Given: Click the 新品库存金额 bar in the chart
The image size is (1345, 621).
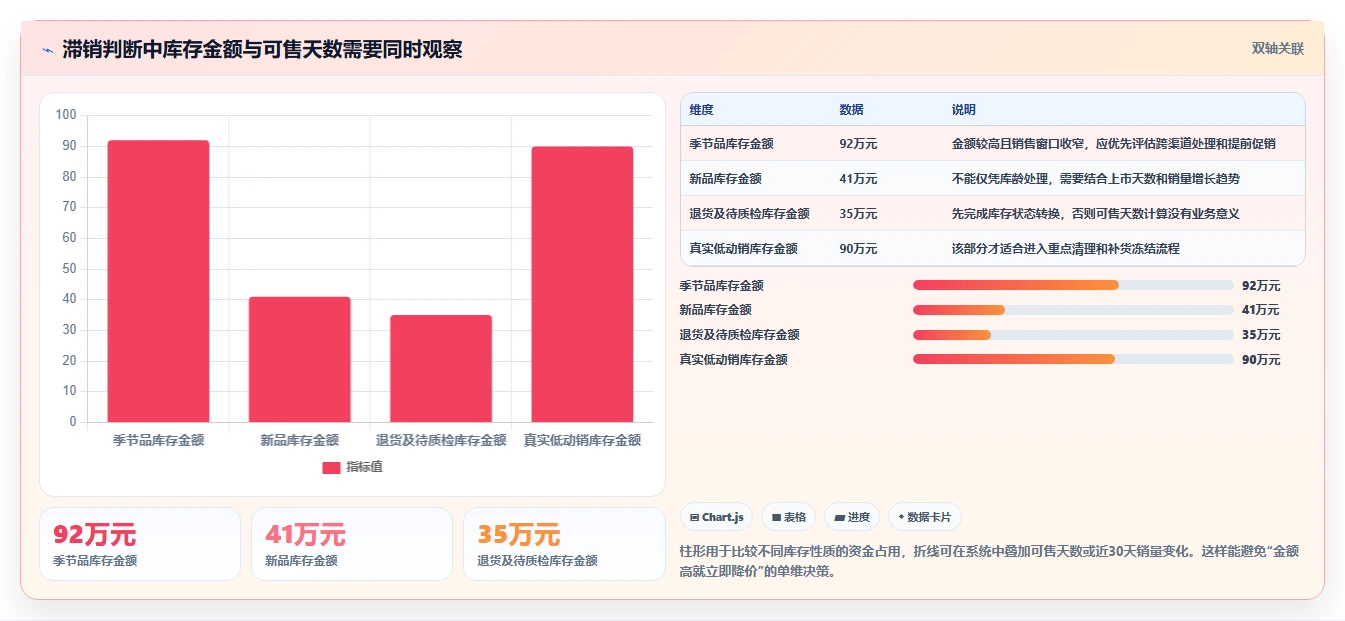Looking at the screenshot, I should click(300, 359).
